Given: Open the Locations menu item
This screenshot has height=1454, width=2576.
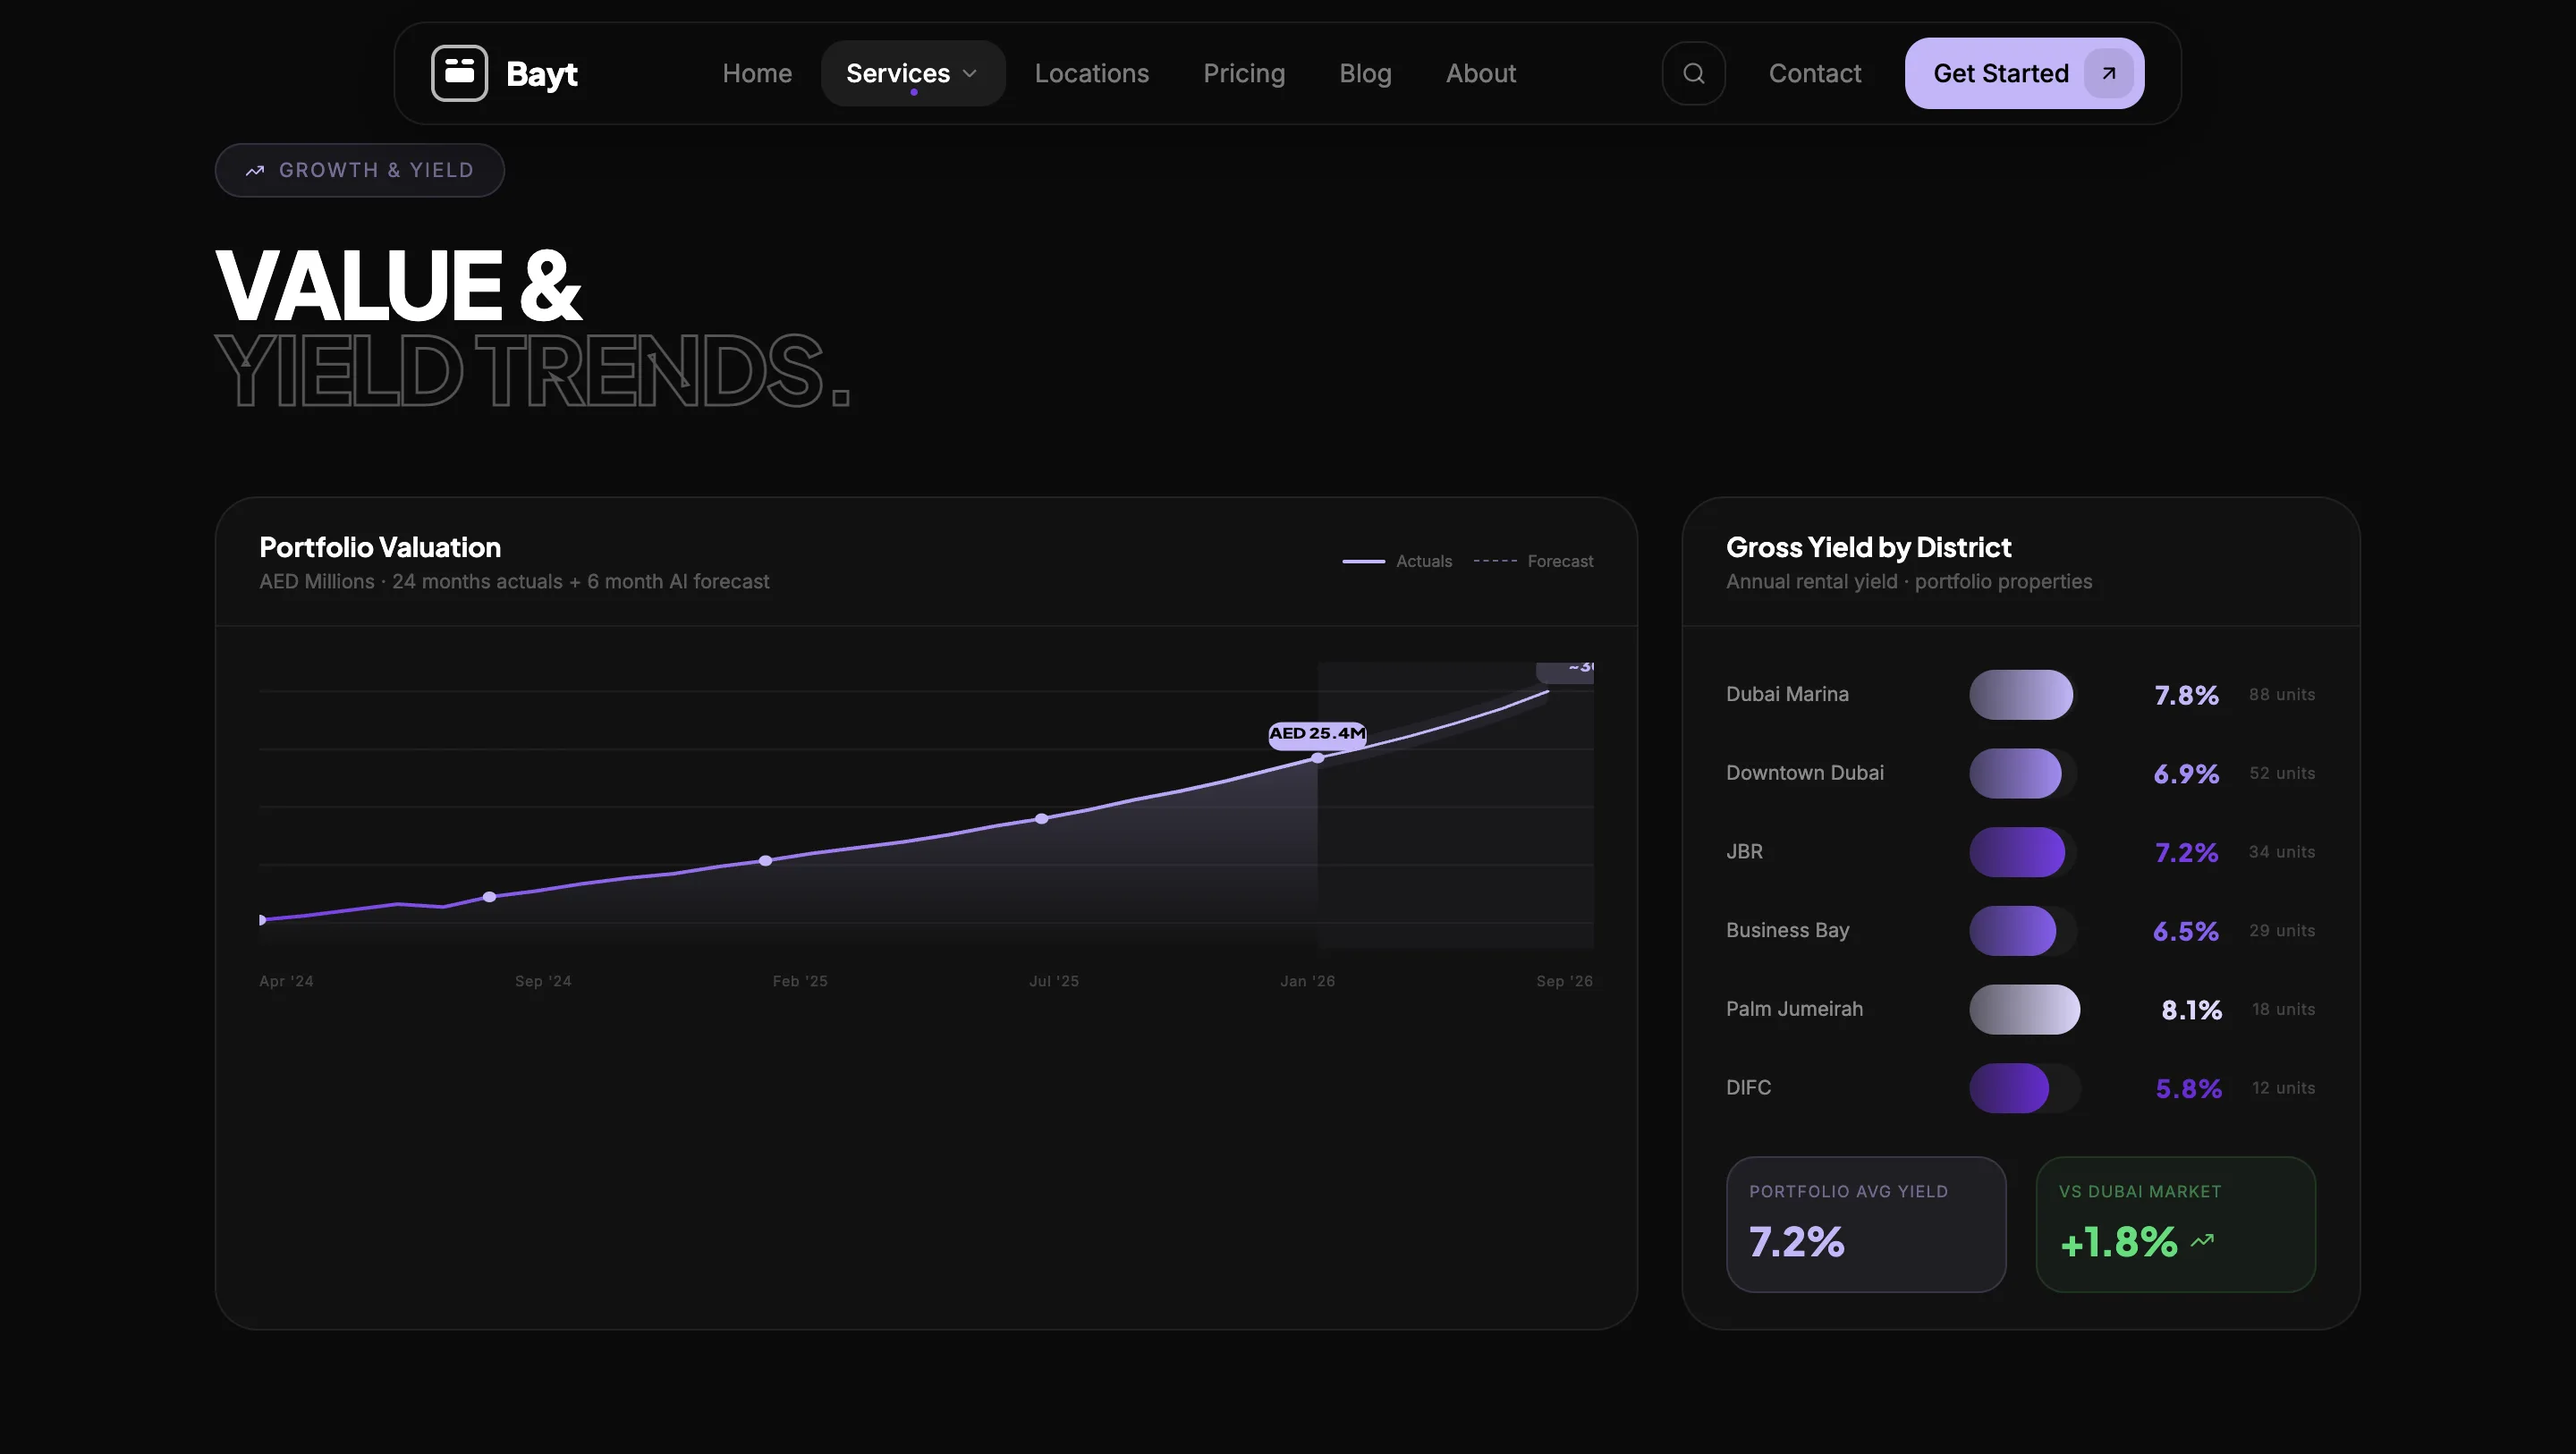Looking at the screenshot, I should click(x=1091, y=73).
